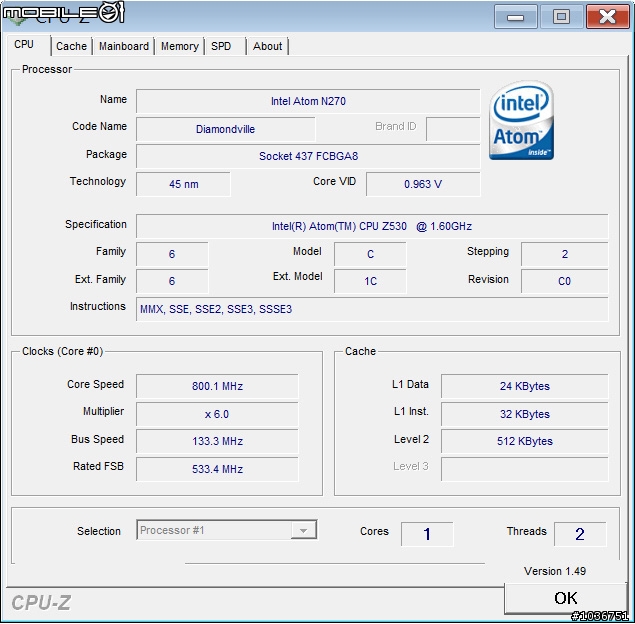Click the Multiplier value x 6.0
This screenshot has height=624, width=635.
point(217,414)
